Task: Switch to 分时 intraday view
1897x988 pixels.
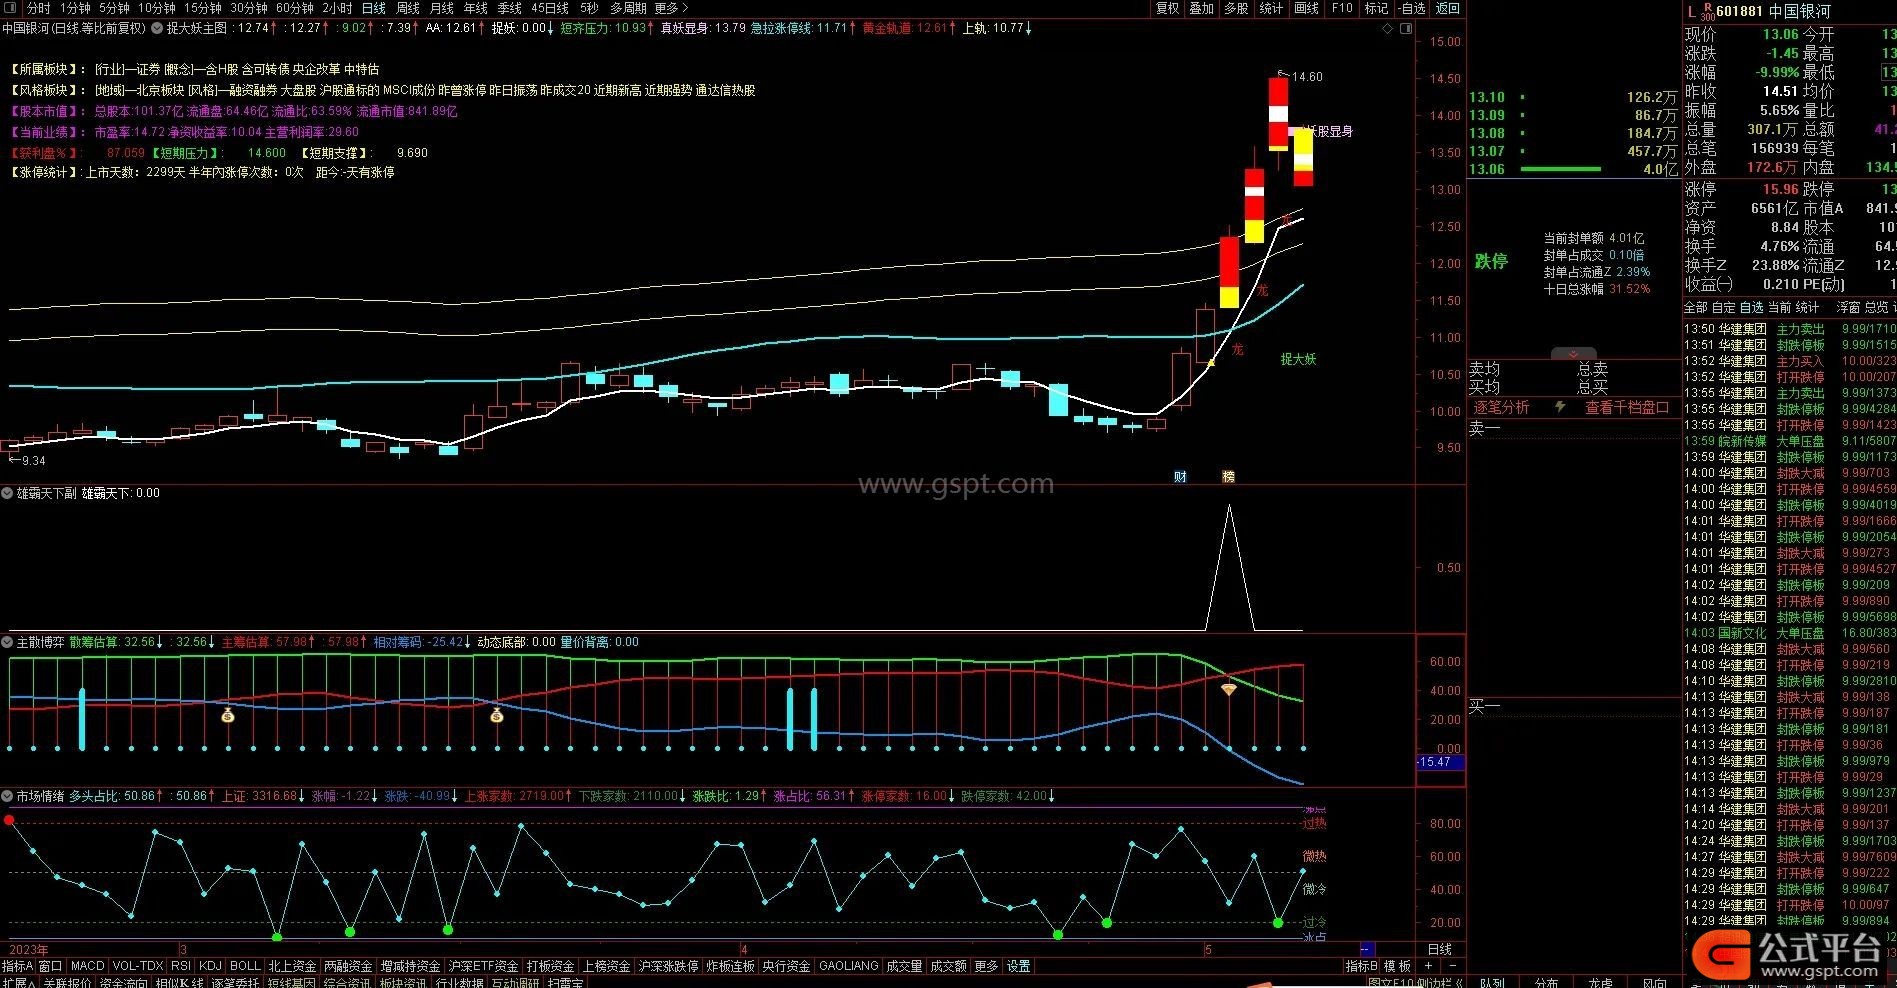Action: point(38,8)
